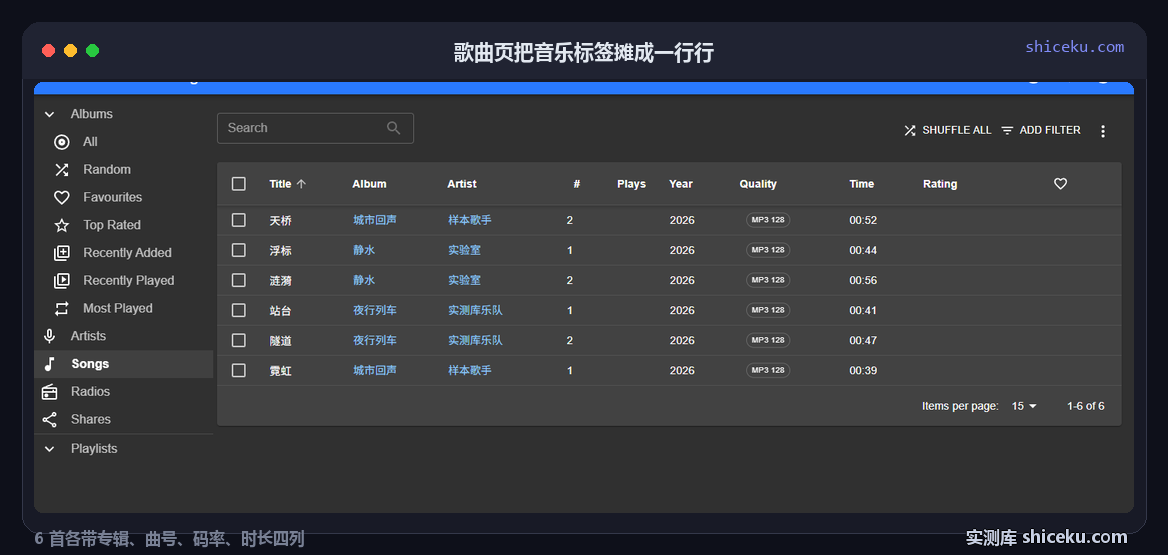Click song title 霓虹
1168x555 pixels.
pos(280,370)
